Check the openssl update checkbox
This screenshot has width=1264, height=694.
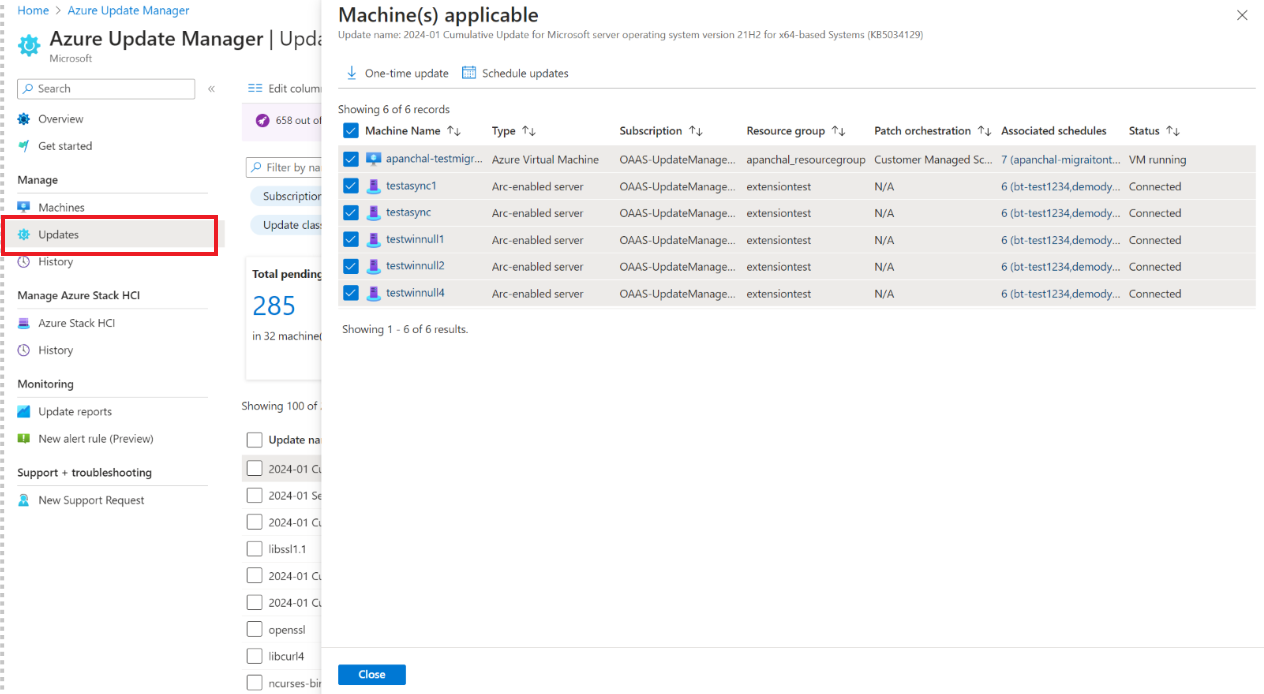click(x=255, y=630)
